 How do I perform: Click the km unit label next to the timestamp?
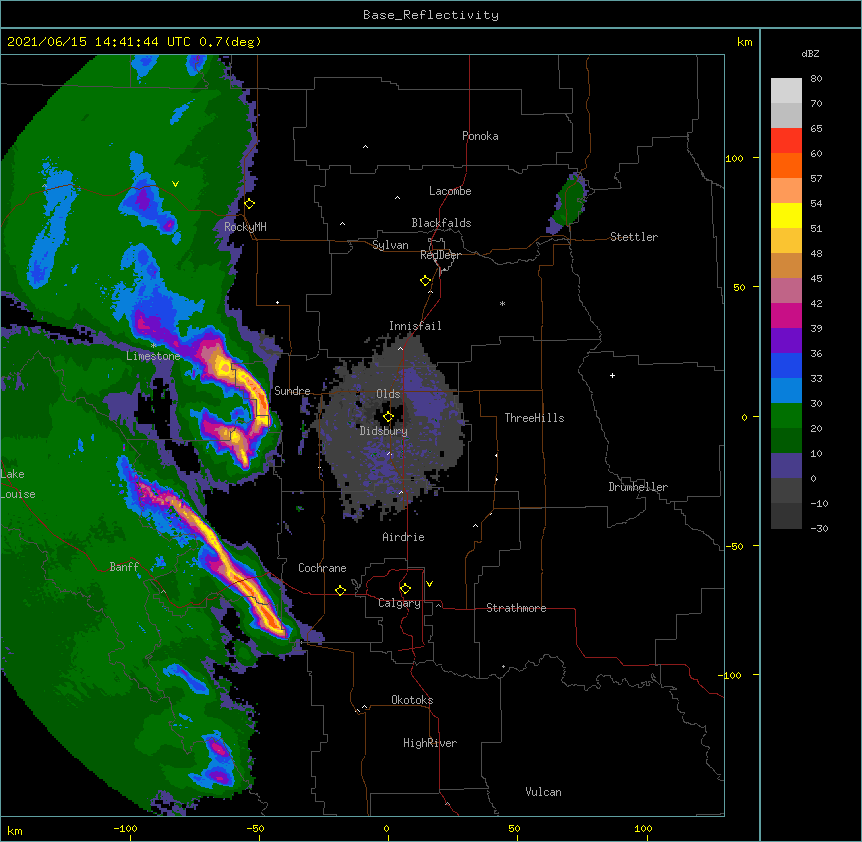coord(745,42)
